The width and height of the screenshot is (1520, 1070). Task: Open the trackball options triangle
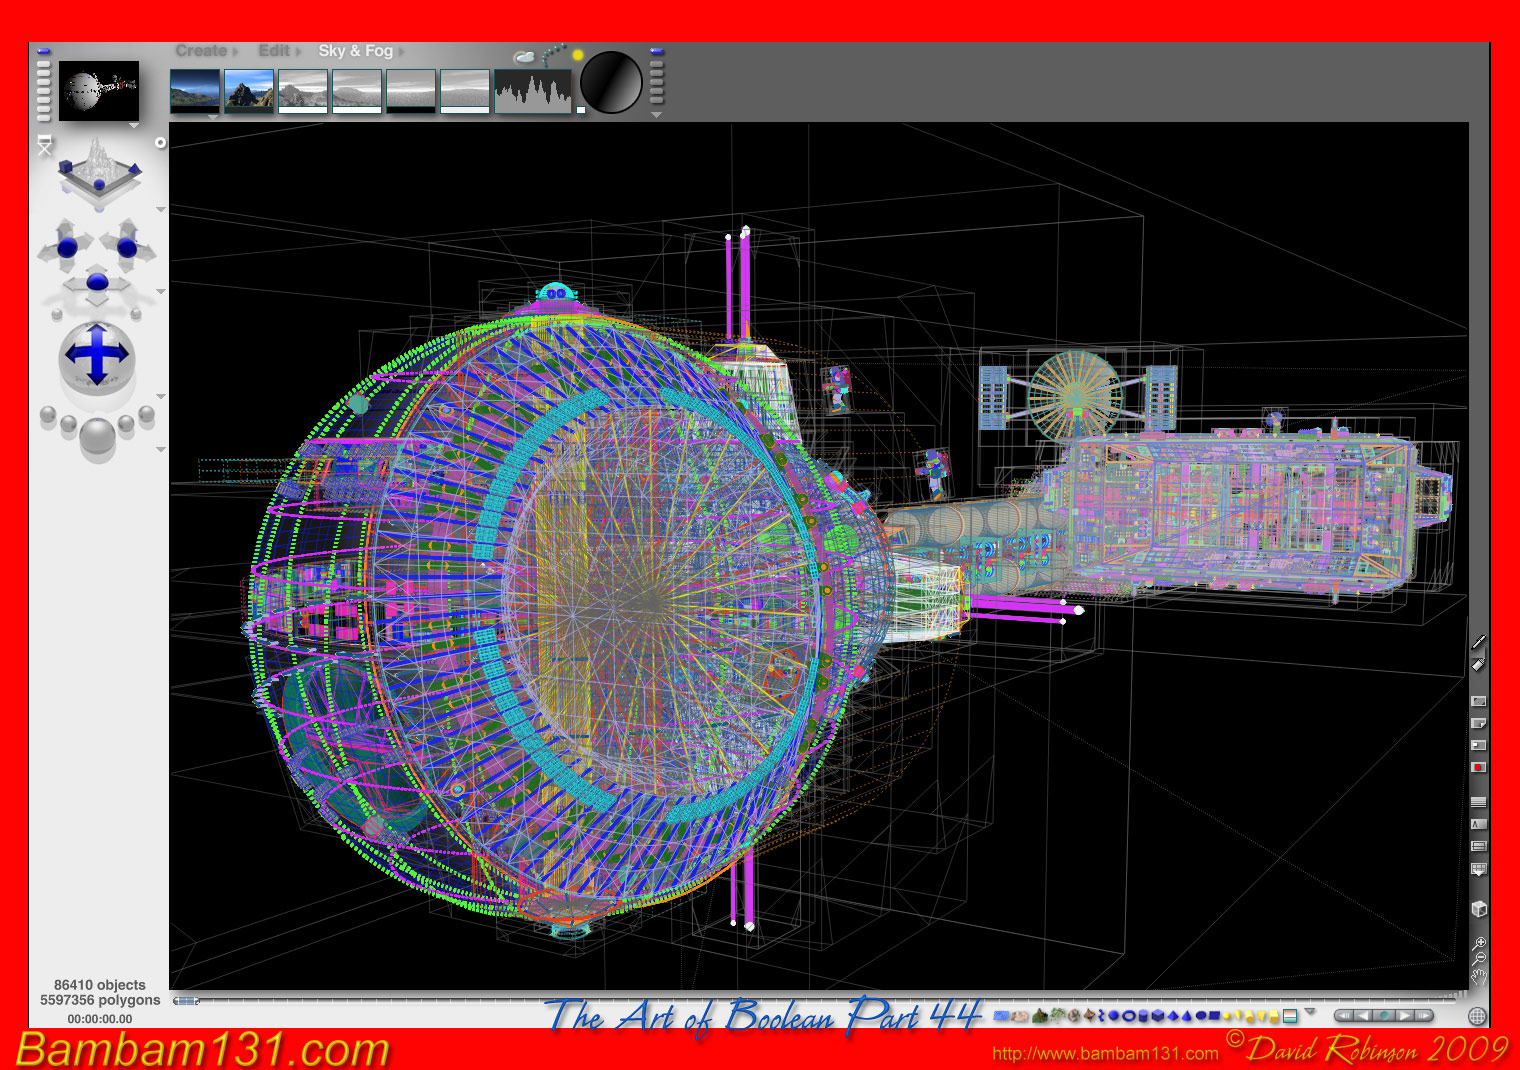click(161, 396)
